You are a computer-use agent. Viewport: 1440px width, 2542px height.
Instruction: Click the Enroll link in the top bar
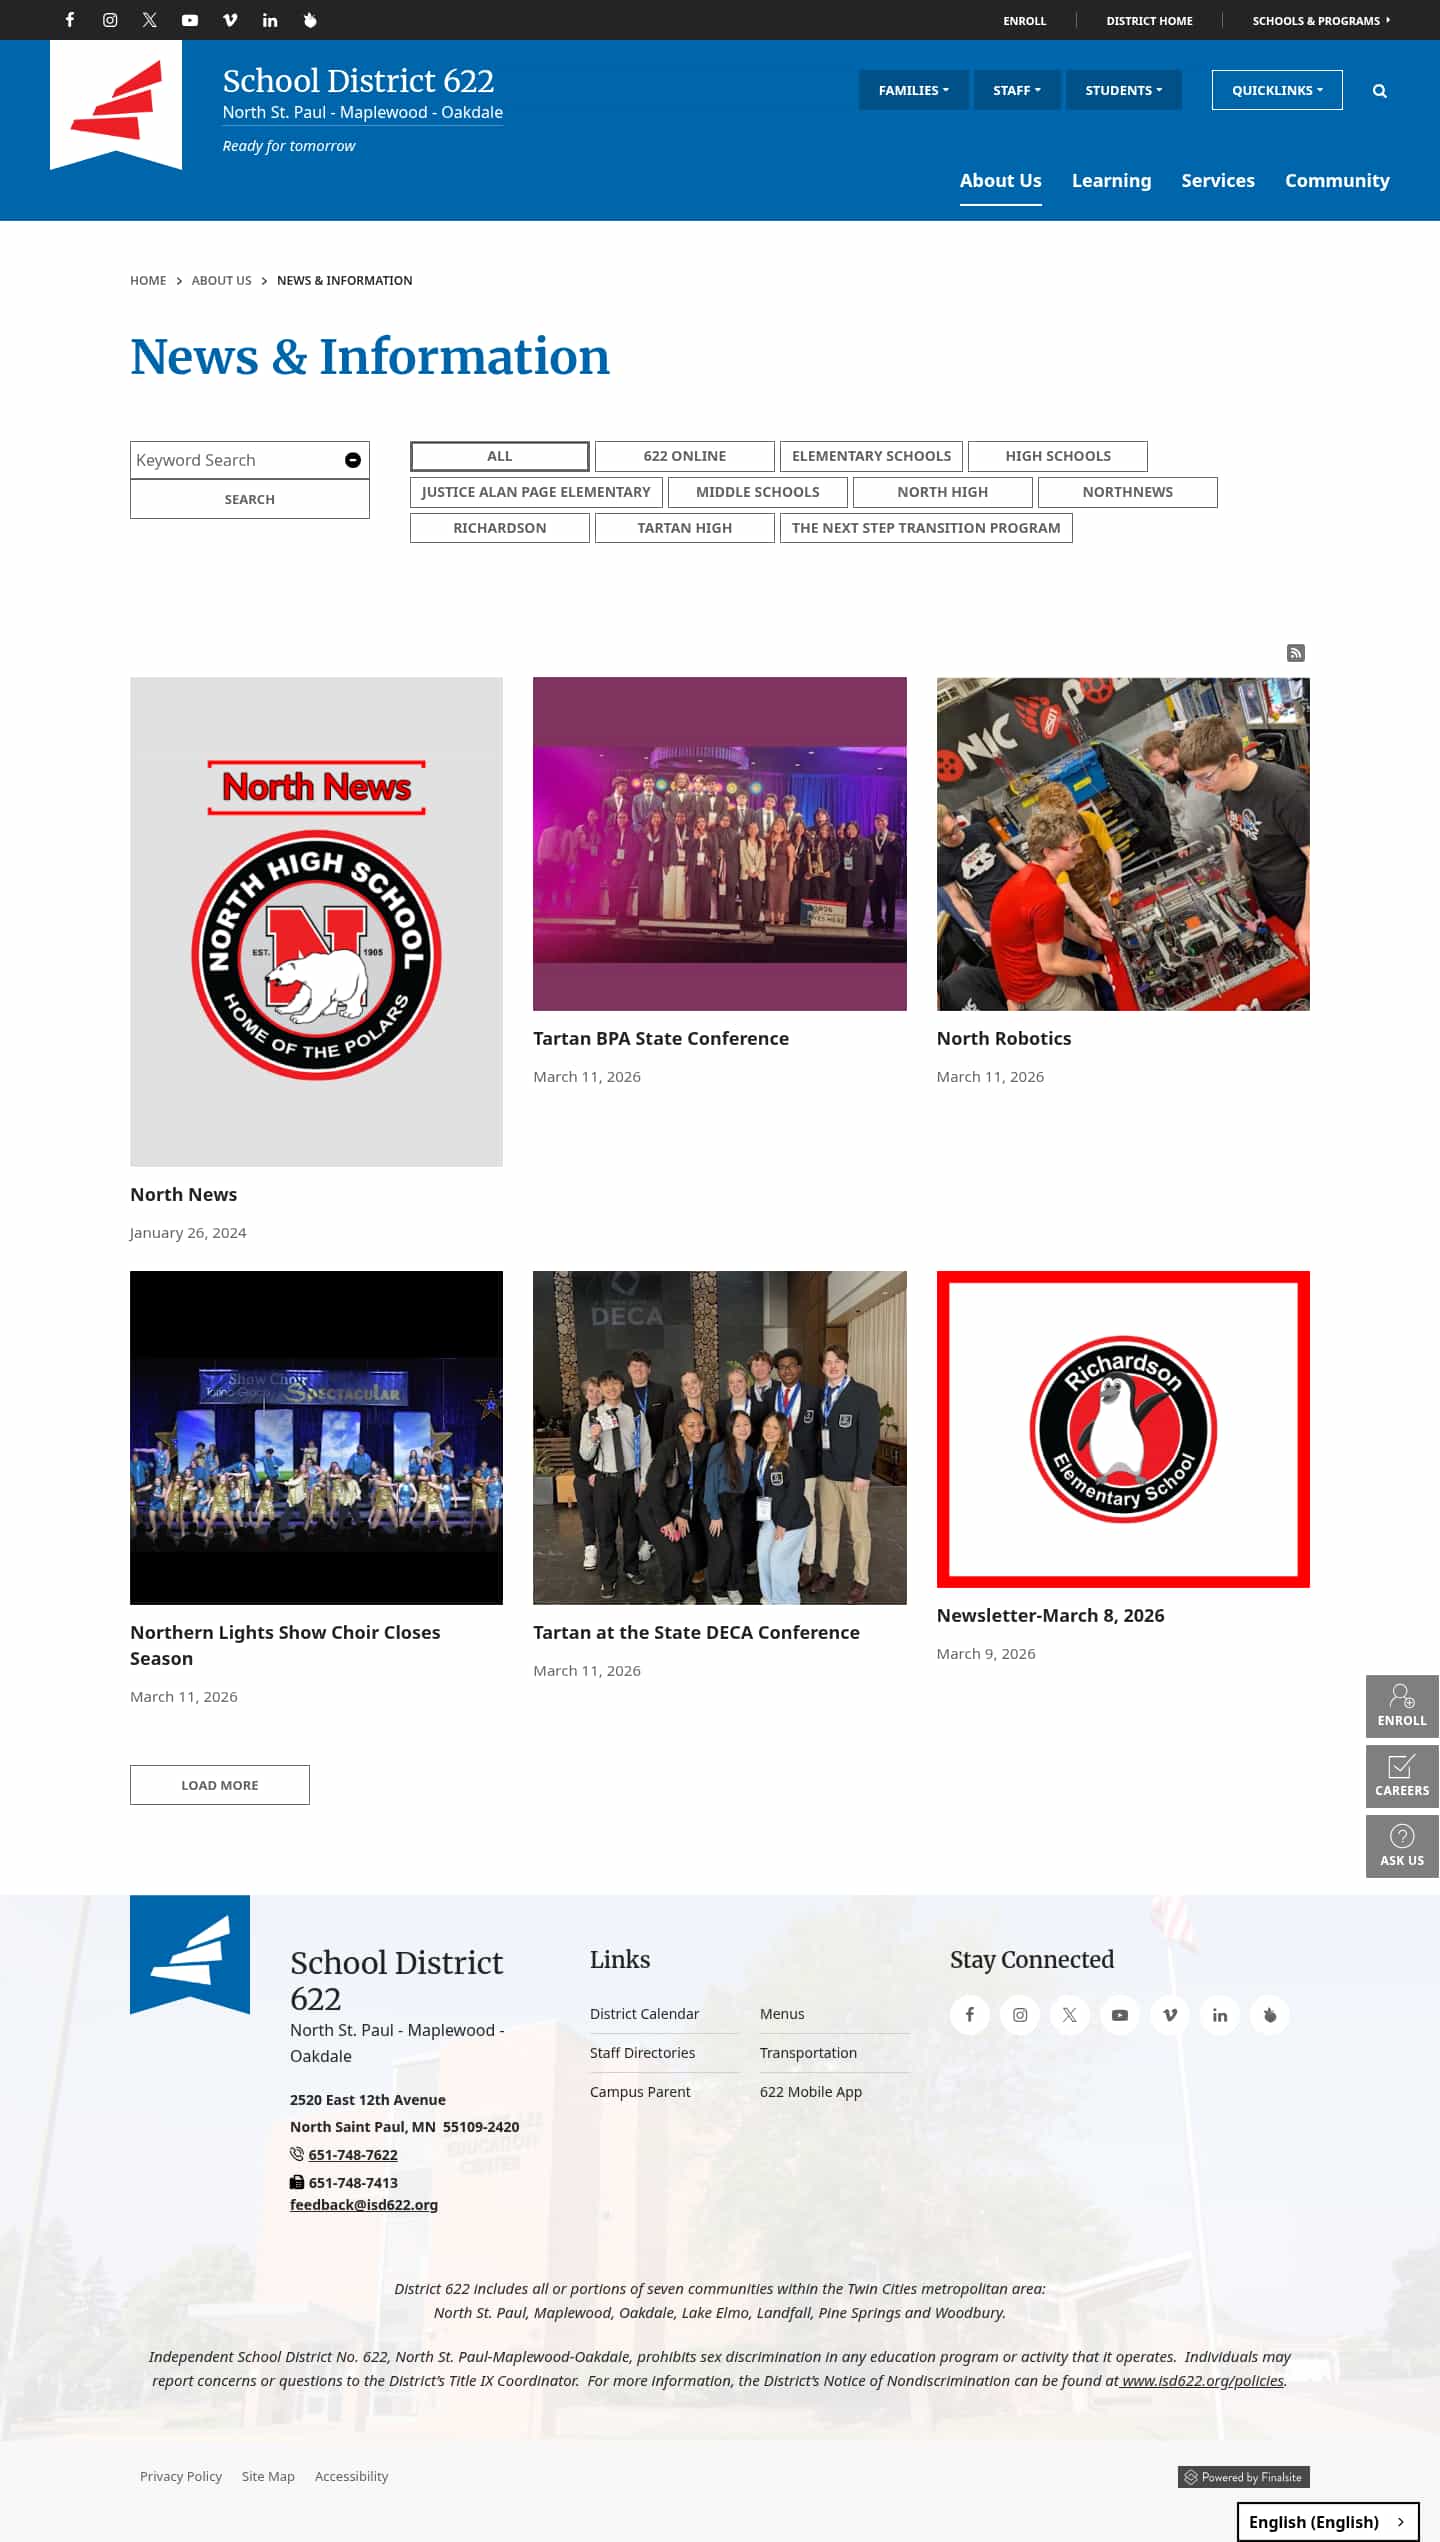1025,20
